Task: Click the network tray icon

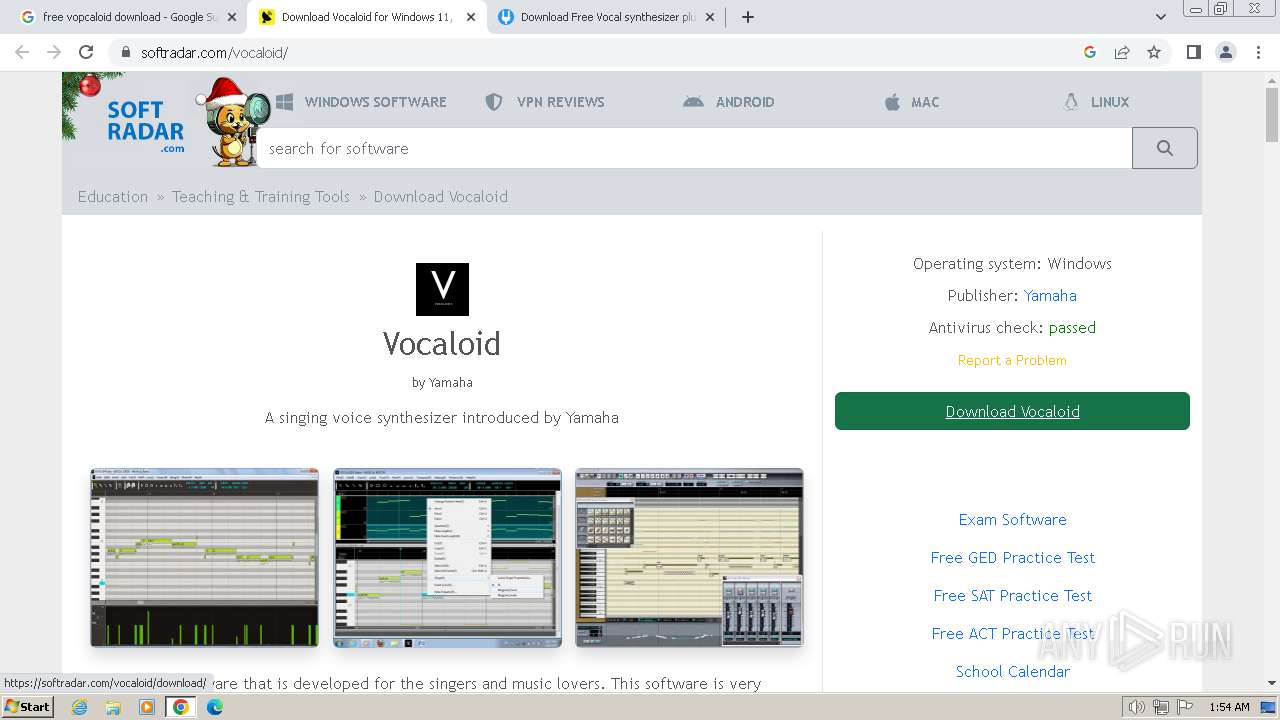Action: click(1161, 707)
